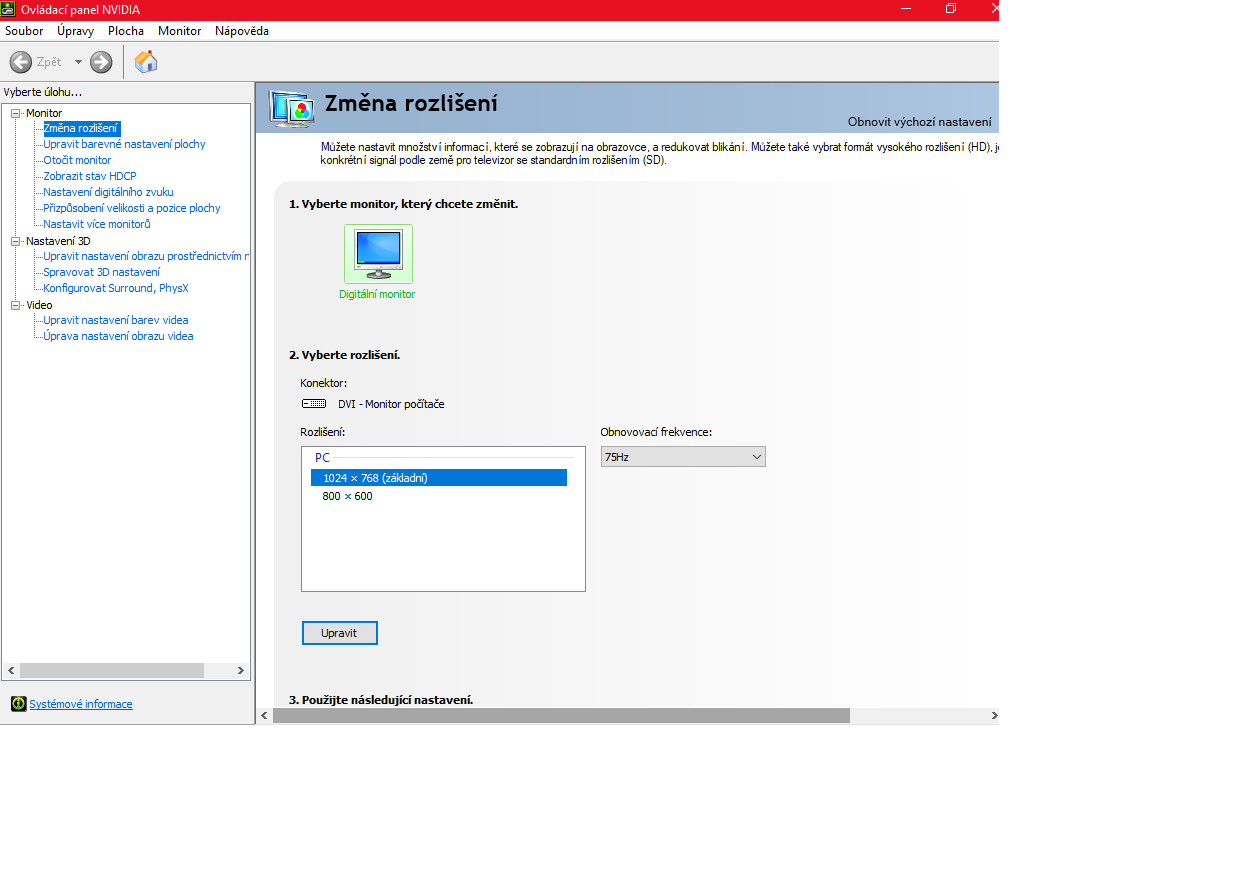The width and height of the screenshot is (1259, 869).
Task: Open the Plocha menu
Action: pyautogui.click(x=126, y=31)
